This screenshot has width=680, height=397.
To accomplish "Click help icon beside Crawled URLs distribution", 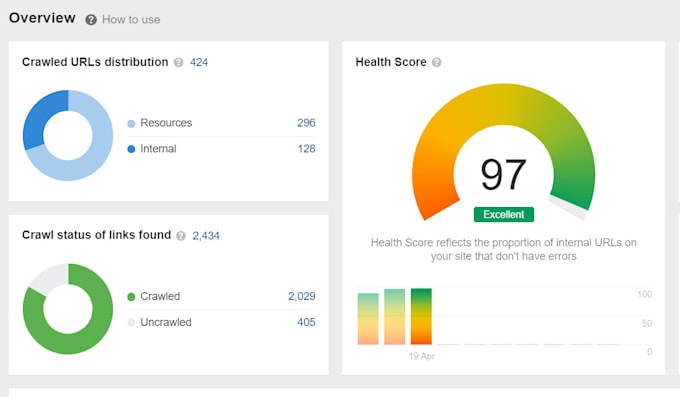I will tap(178, 62).
